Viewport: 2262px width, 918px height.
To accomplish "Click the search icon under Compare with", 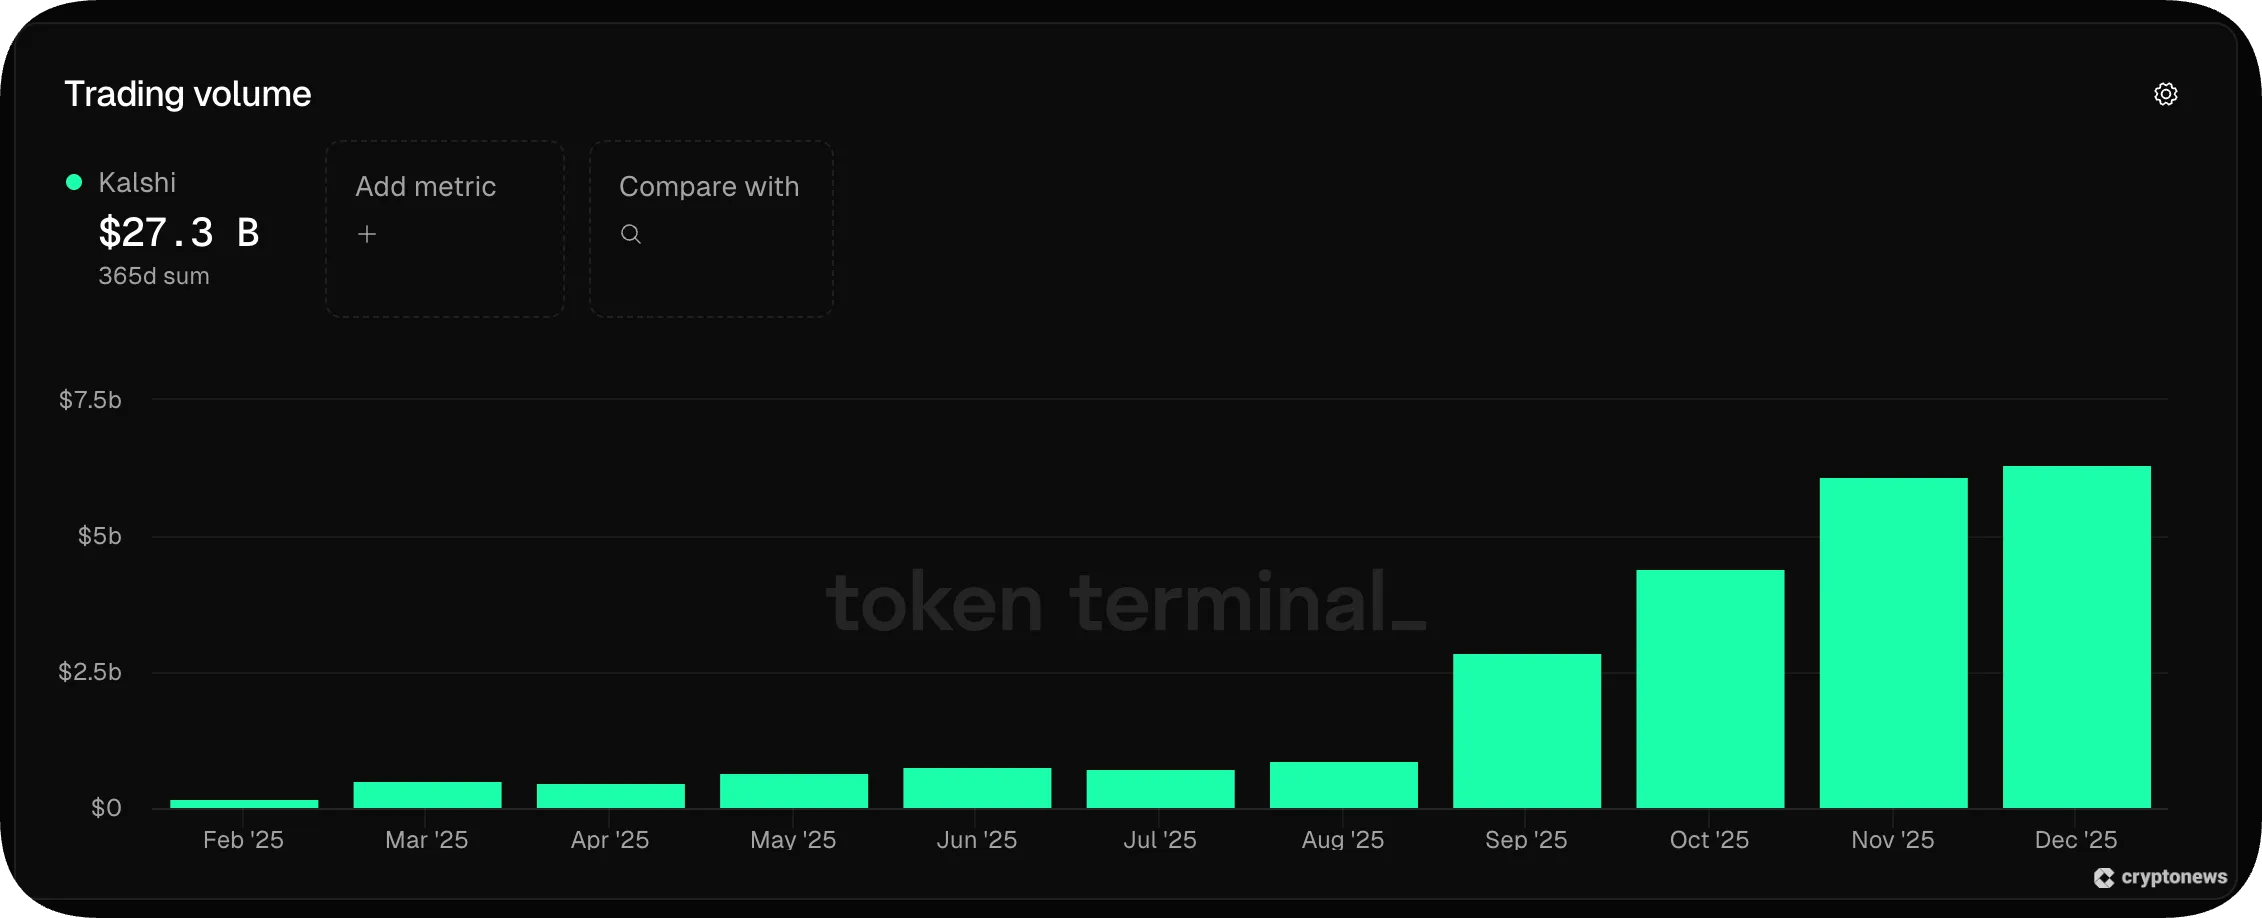I will (x=631, y=233).
